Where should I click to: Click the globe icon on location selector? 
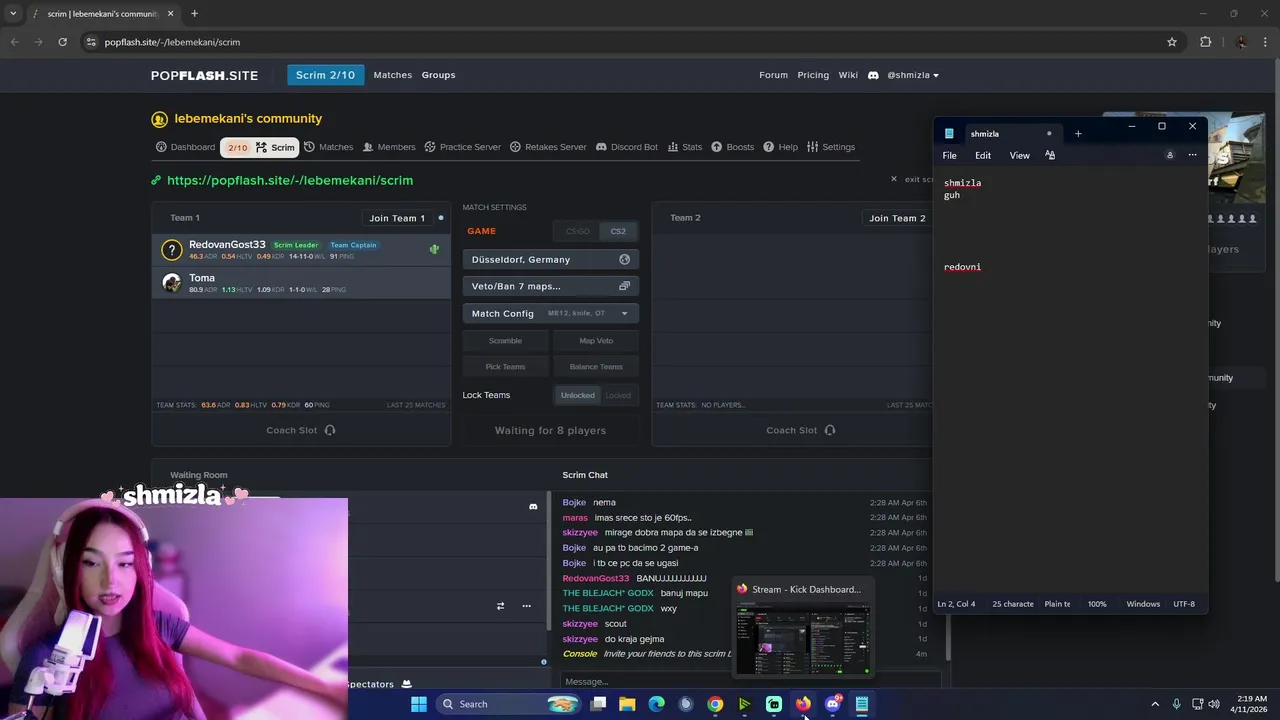(624, 259)
